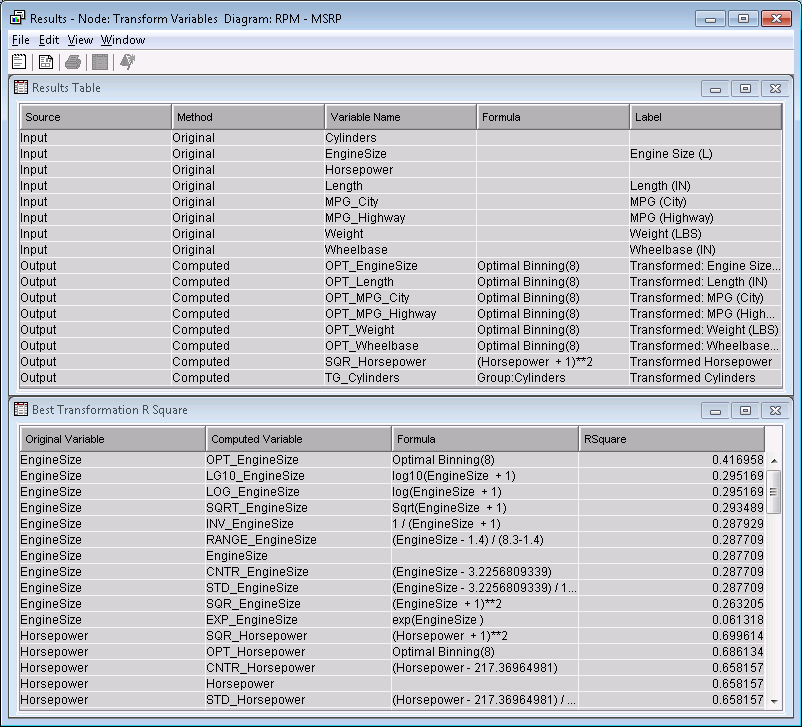802x727 pixels.
Task: Minimize the Results Table panel
Action: click(715, 88)
